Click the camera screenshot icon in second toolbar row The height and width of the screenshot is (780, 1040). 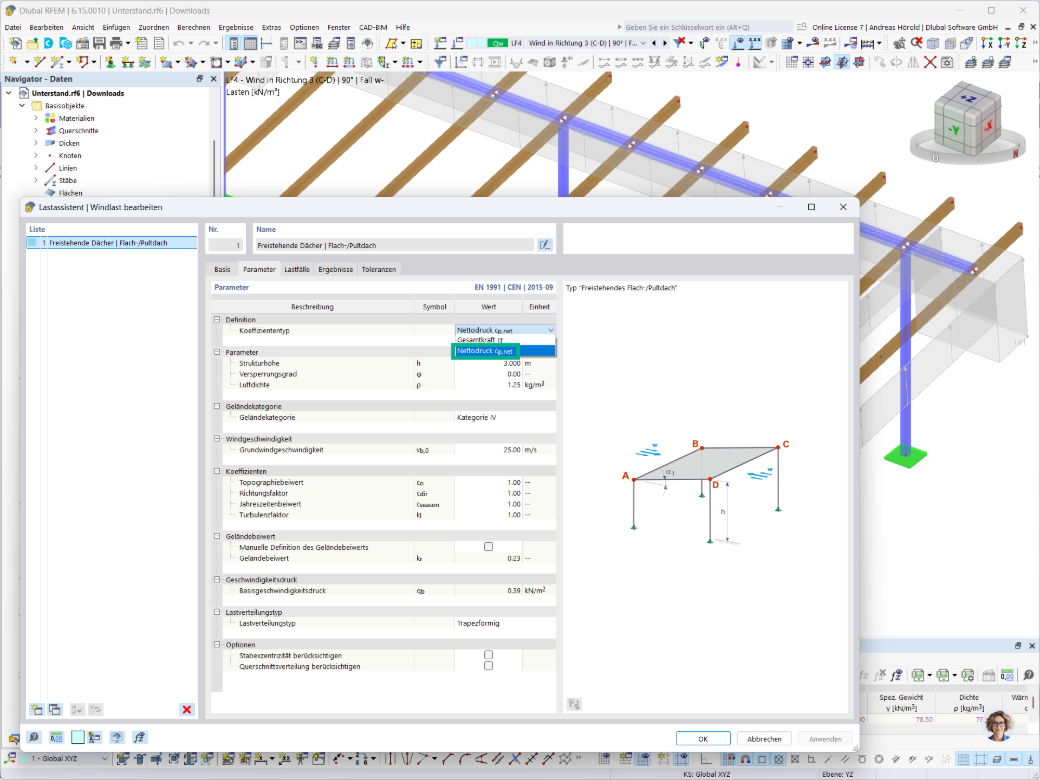pos(947,62)
